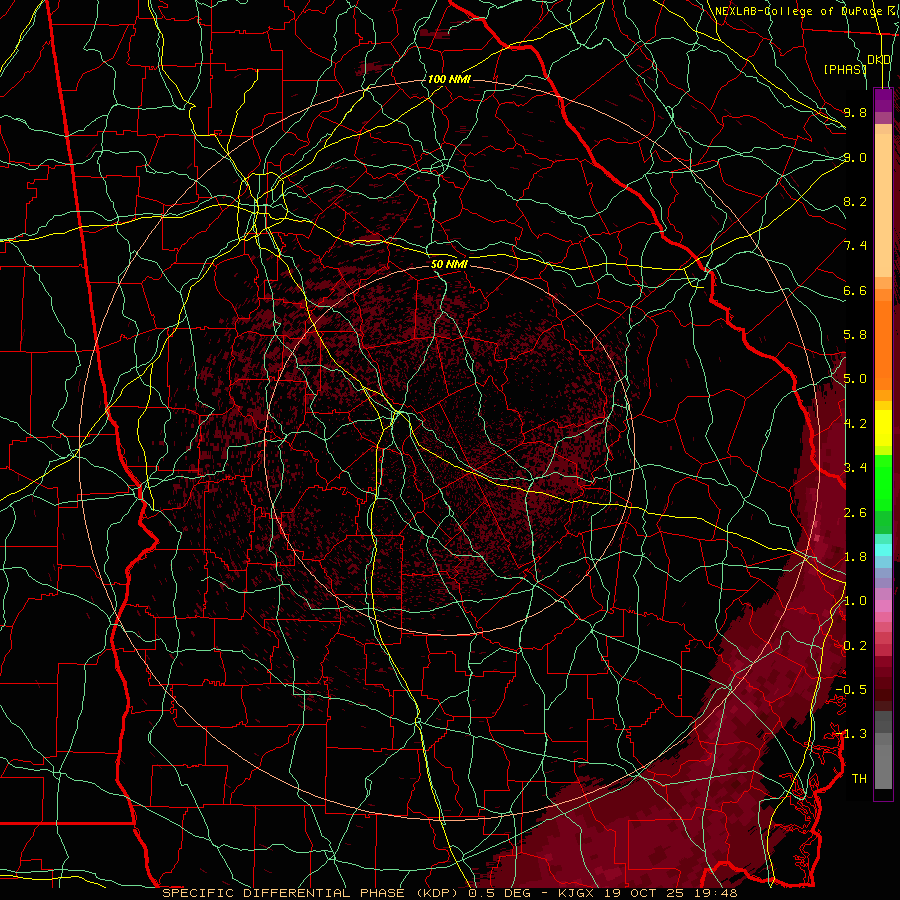This screenshot has height=900, width=900.
Task: Click the NEXLAB-College of DuPage credit text
Action: [798, 11]
